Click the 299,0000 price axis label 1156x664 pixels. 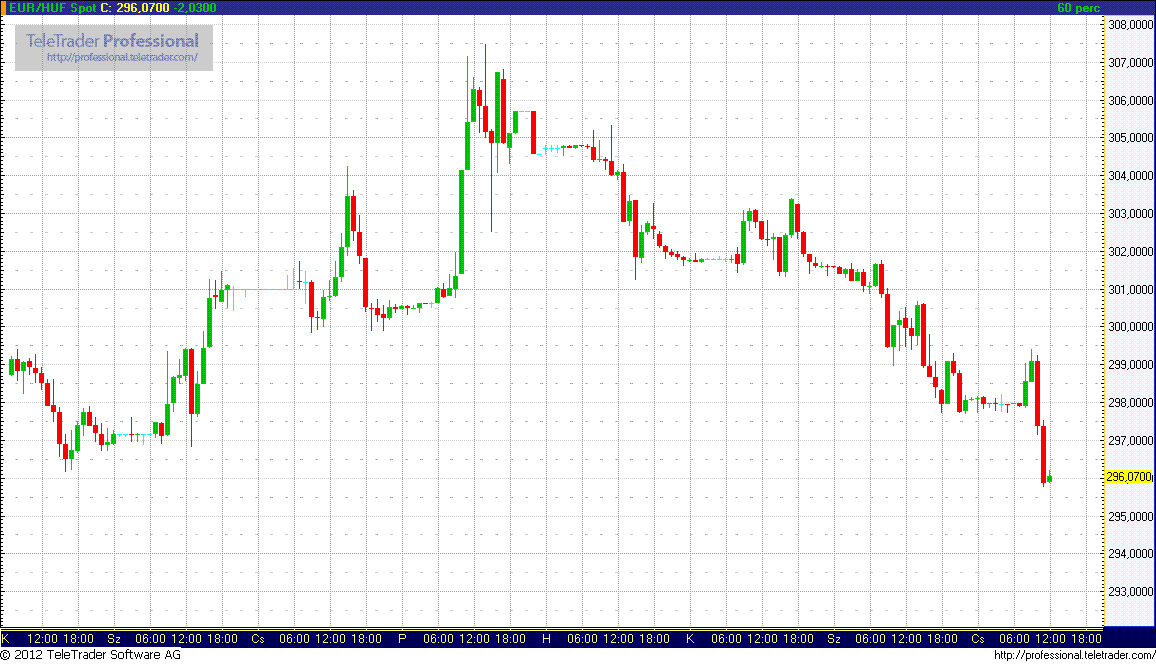[1131, 365]
